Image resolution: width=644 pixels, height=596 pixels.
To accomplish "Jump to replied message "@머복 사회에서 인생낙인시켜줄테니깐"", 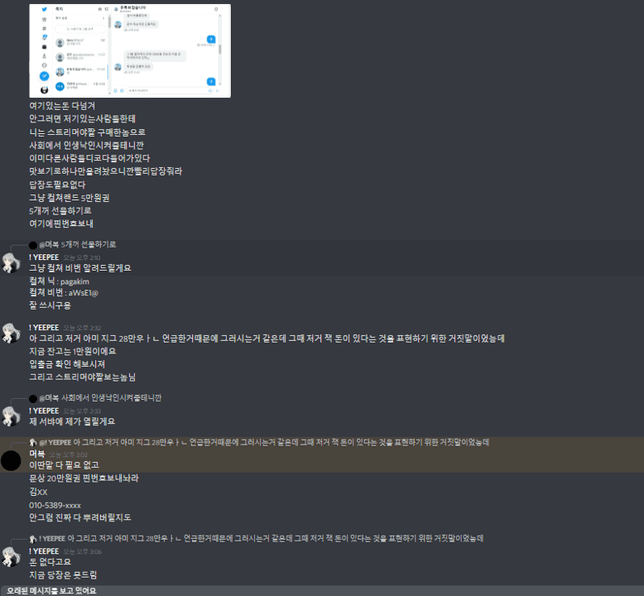I will tap(100, 398).
